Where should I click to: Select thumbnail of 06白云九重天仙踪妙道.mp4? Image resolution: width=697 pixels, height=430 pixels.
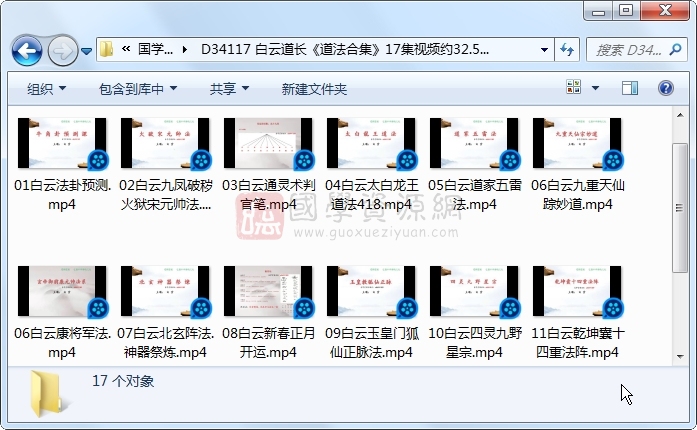click(577, 144)
